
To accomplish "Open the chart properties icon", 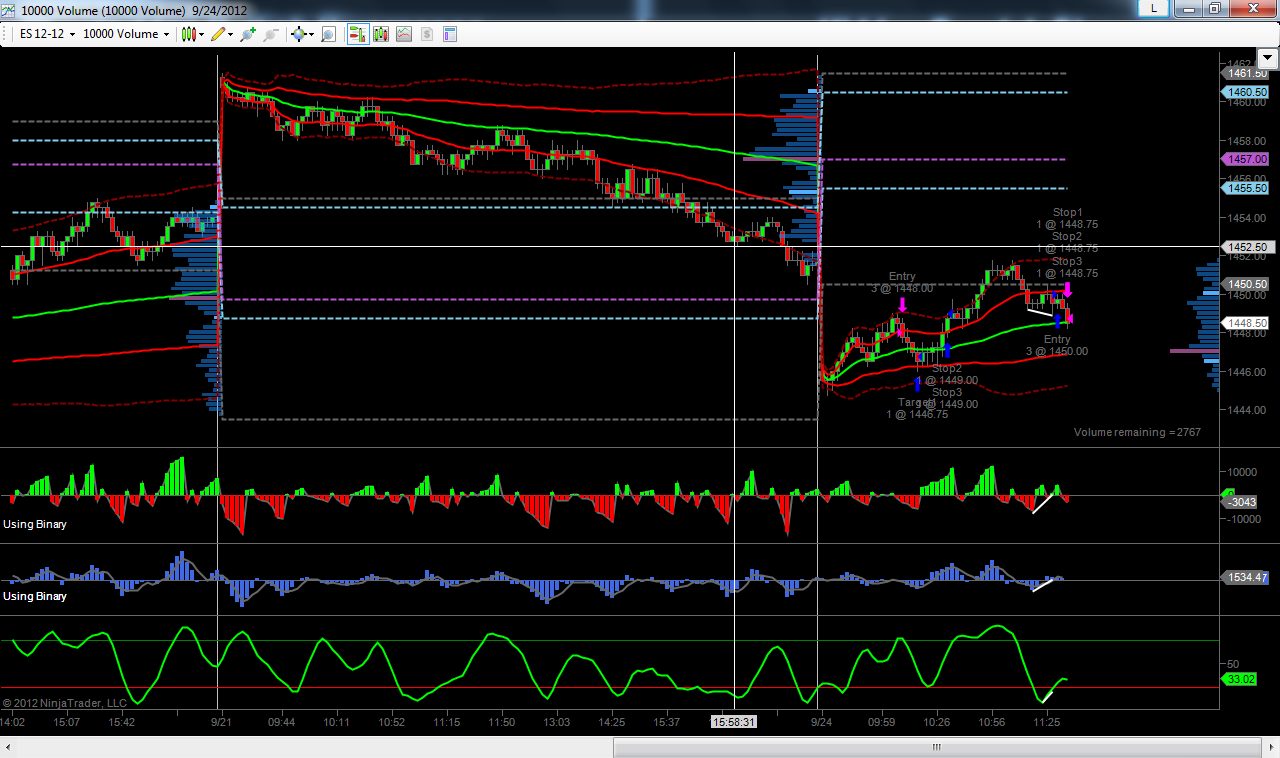I will coord(450,34).
